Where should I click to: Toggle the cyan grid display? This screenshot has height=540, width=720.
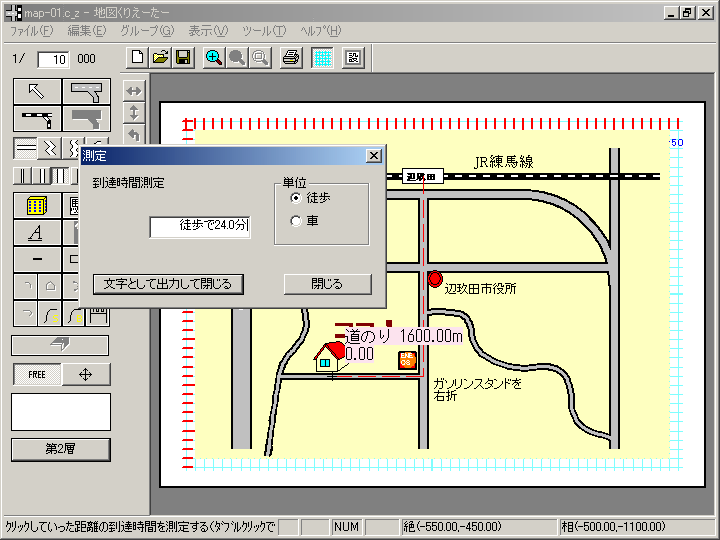[322, 58]
